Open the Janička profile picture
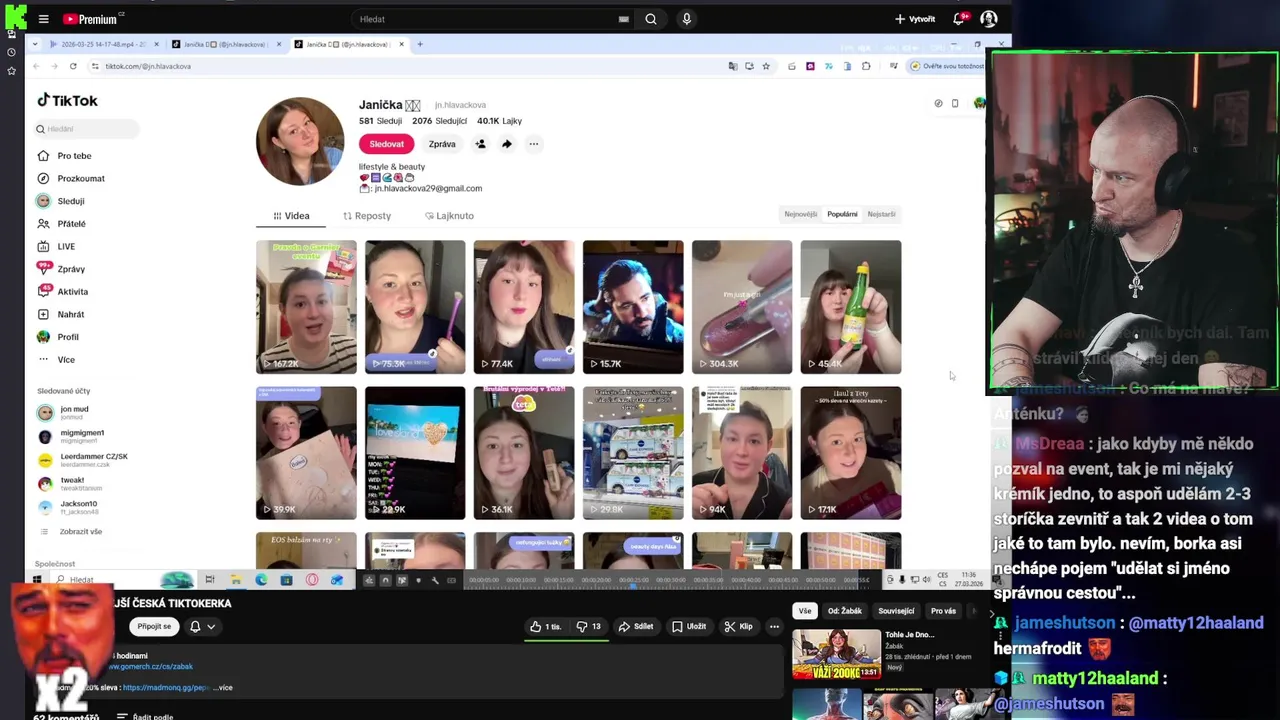The width and height of the screenshot is (1280, 720). tap(300, 141)
